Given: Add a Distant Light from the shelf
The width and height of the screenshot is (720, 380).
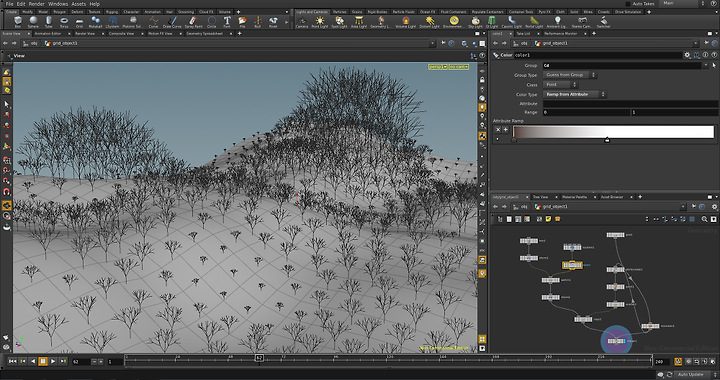Looking at the screenshot, I should coord(429,22).
